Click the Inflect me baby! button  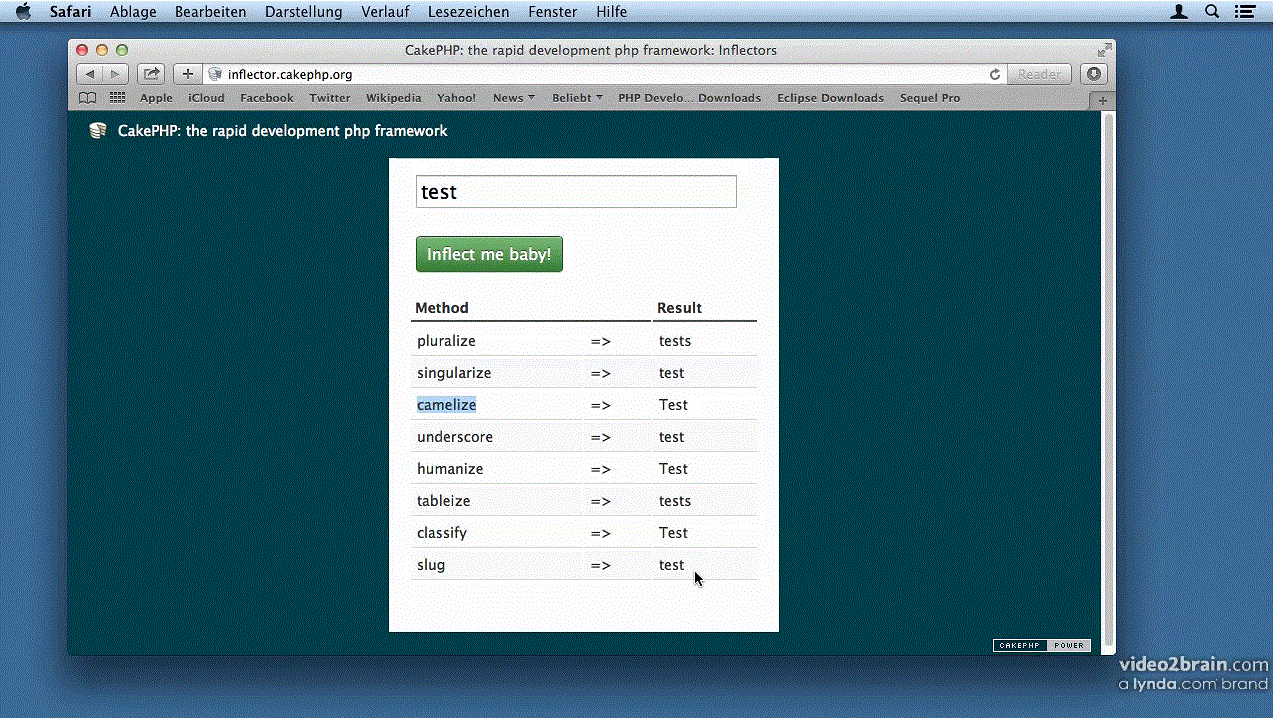(x=489, y=254)
